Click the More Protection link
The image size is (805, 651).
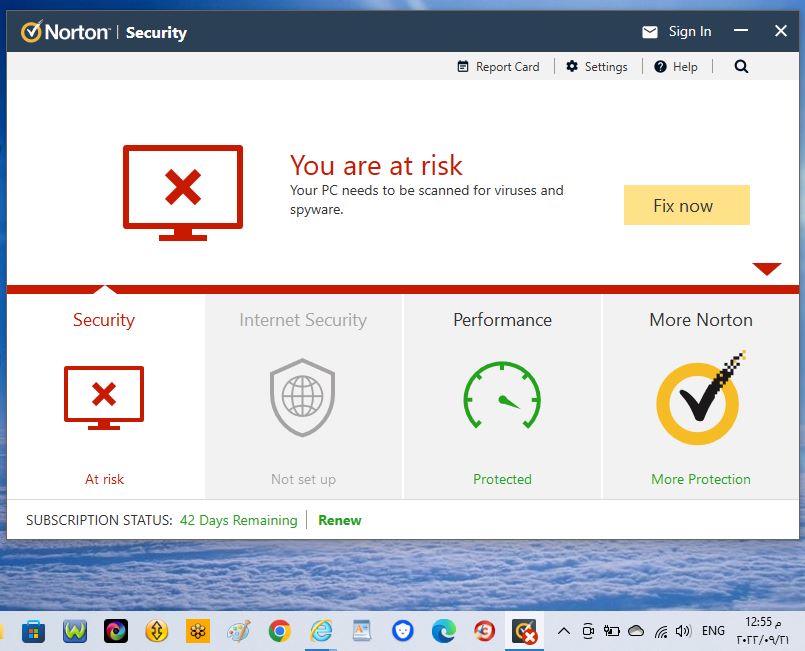(x=701, y=479)
